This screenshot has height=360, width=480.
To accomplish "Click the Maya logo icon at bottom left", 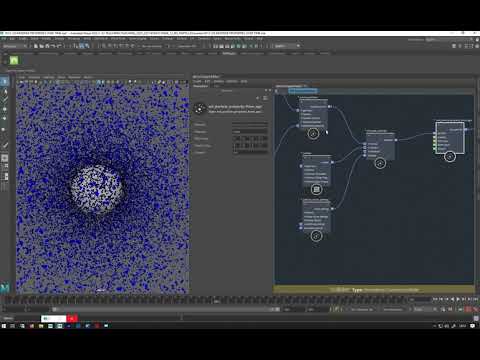I will coord(5,287).
